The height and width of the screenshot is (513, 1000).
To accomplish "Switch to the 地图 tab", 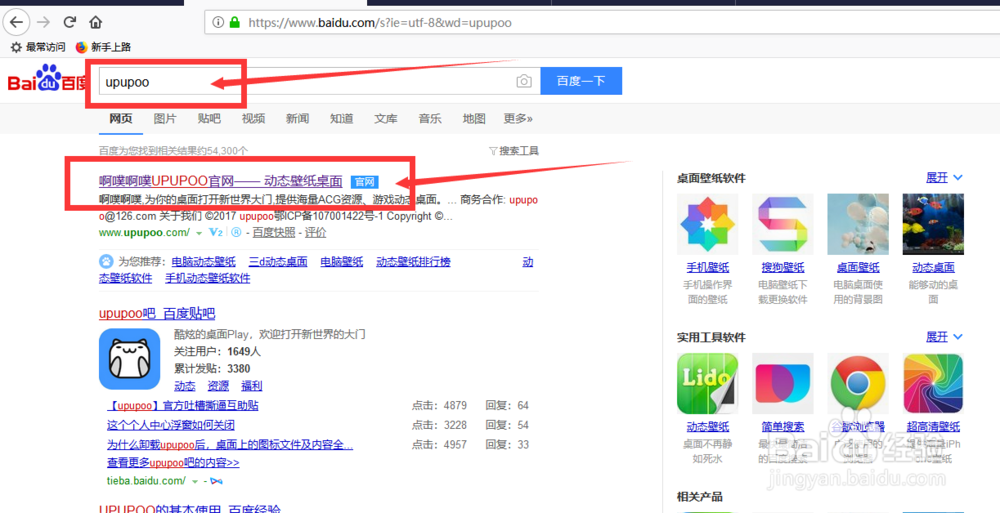I will pos(474,119).
